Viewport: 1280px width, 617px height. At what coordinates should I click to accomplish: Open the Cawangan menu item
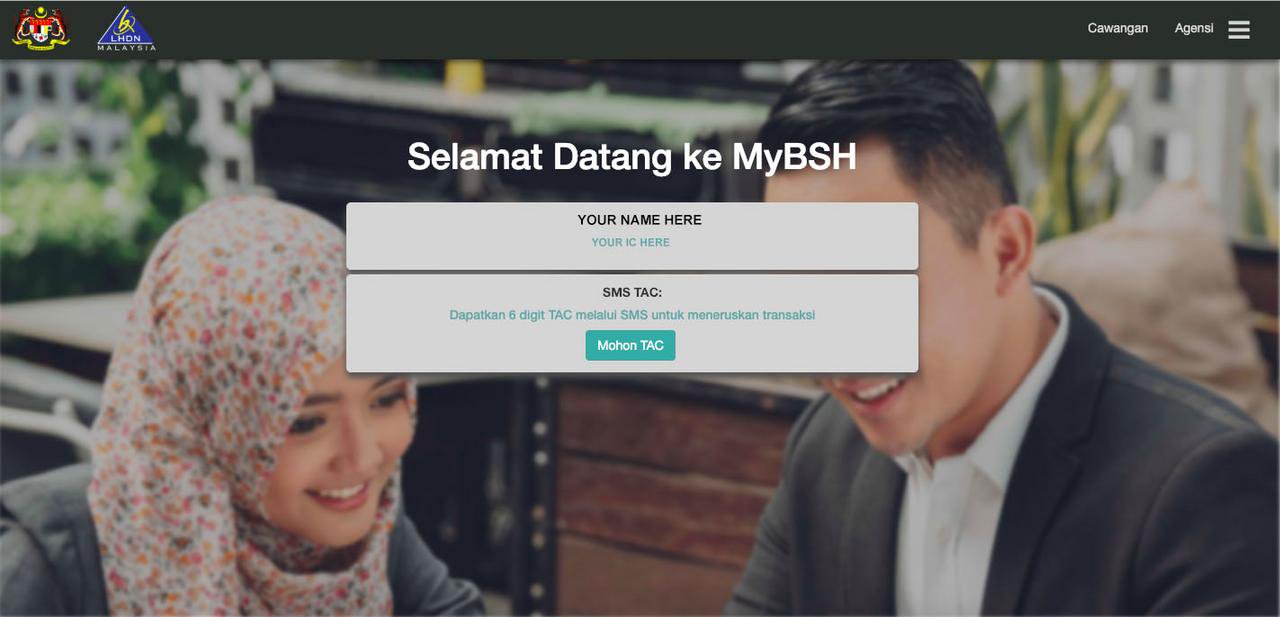point(1118,28)
